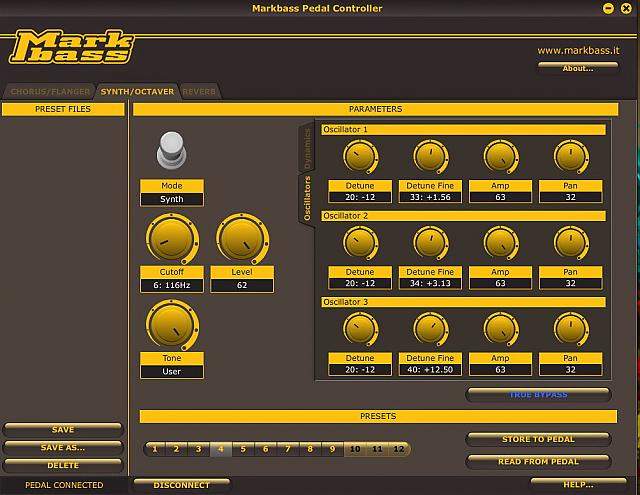Screen dimensions: 640x495
Task: Click the Mode footswitch icon
Action: pos(171,150)
